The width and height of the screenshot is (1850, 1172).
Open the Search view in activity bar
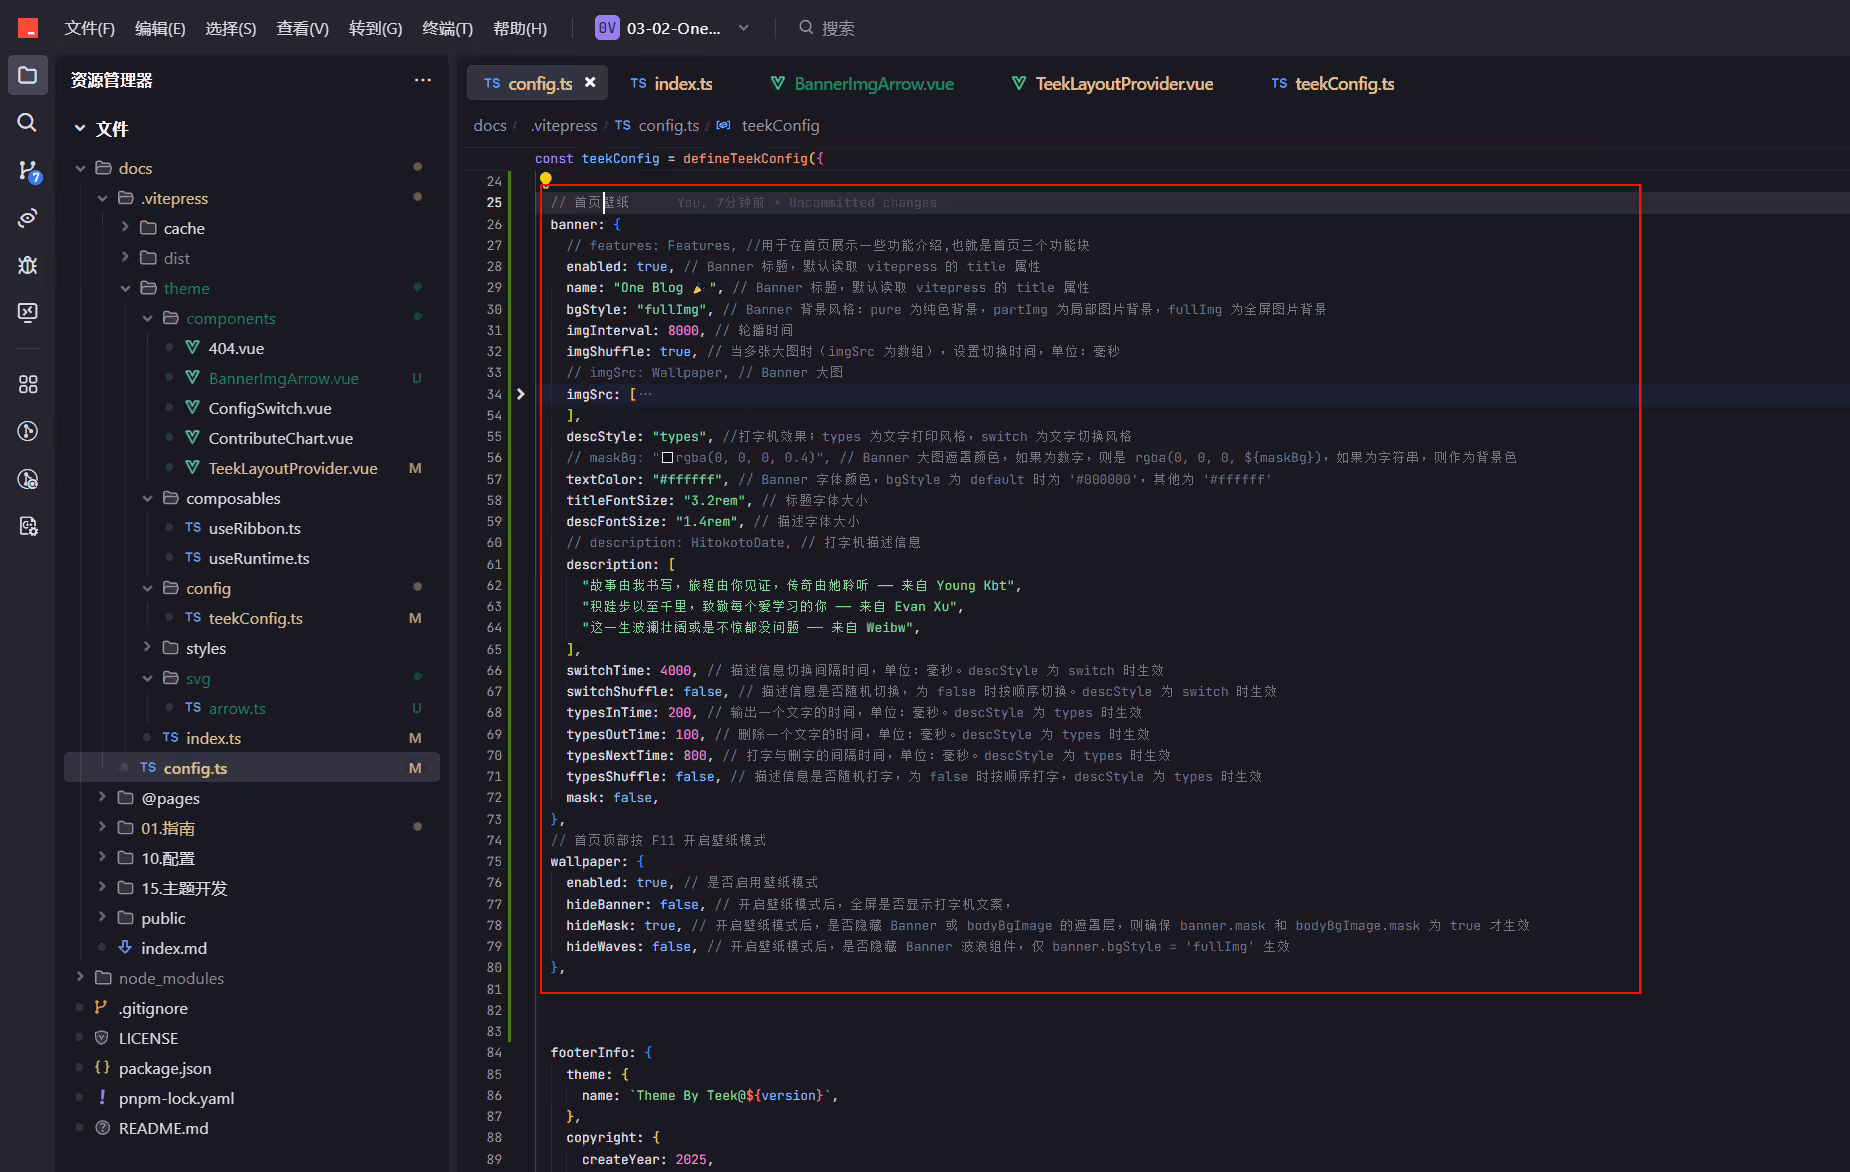(x=28, y=122)
